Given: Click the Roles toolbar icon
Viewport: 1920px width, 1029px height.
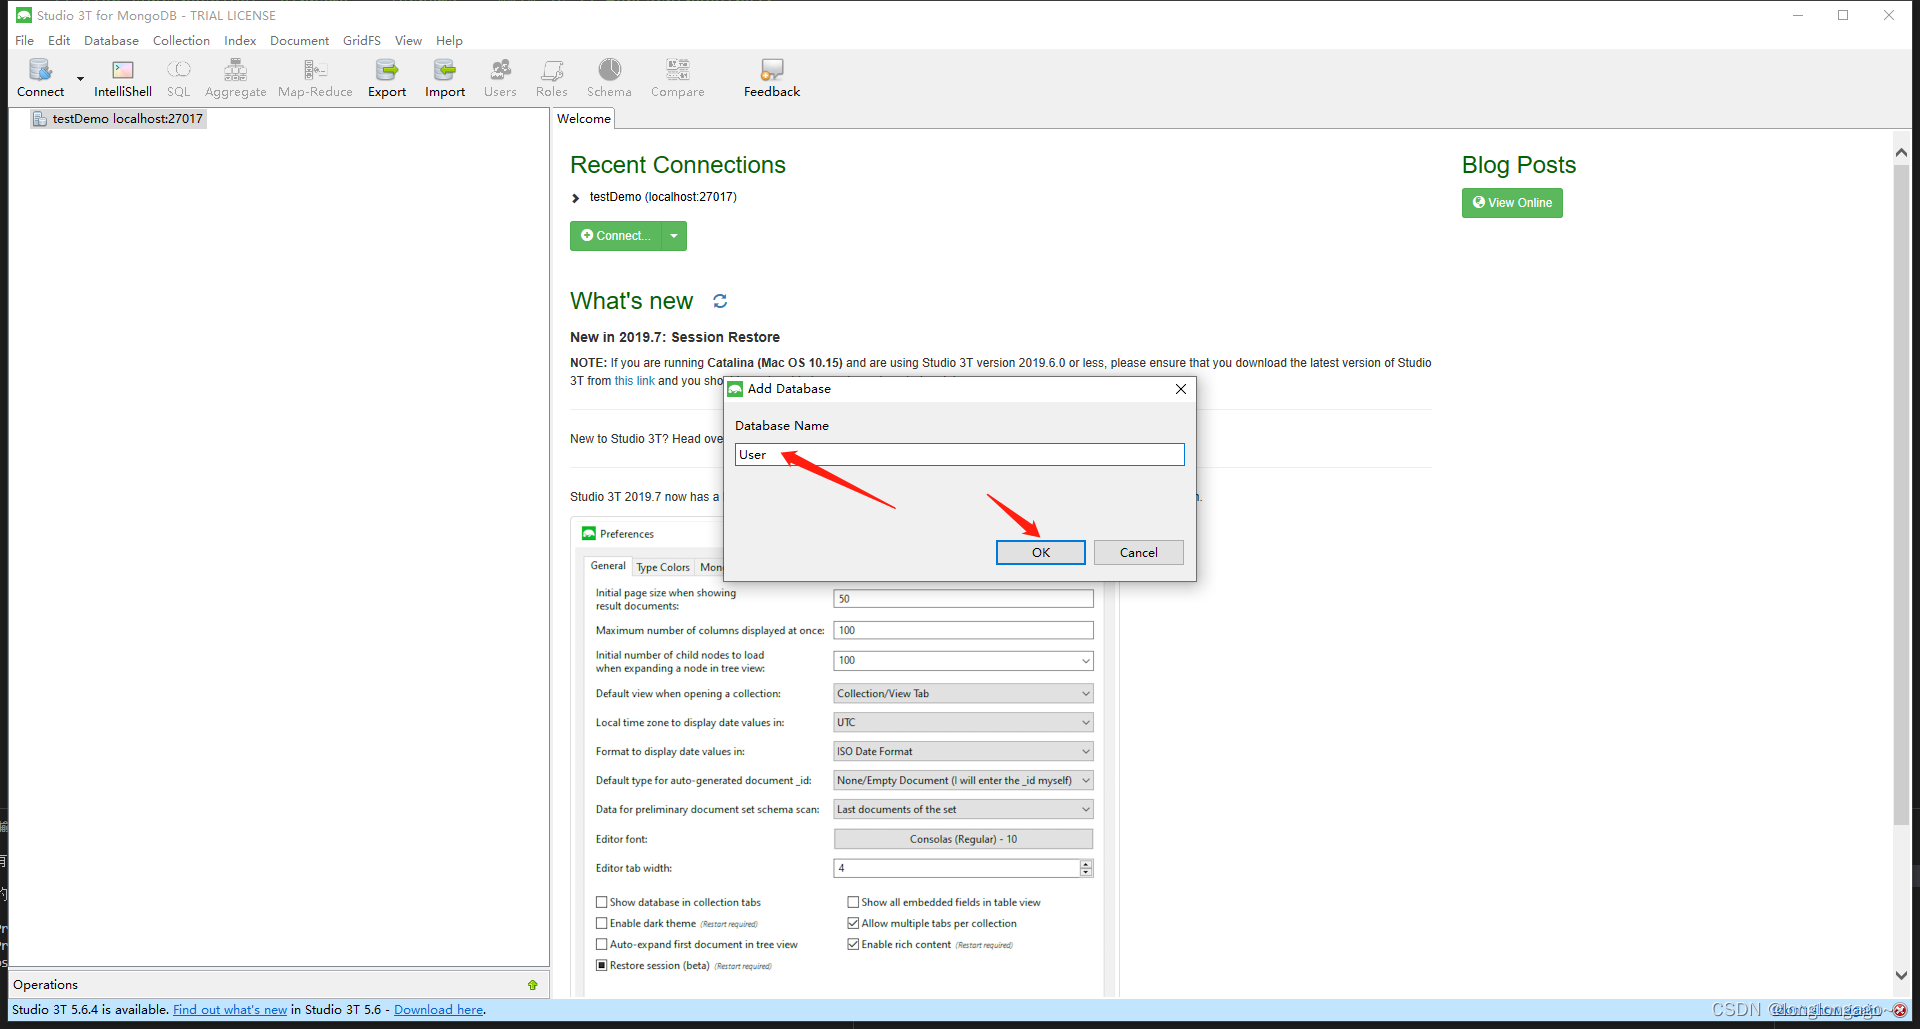Looking at the screenshot, I should click(551, 78).
